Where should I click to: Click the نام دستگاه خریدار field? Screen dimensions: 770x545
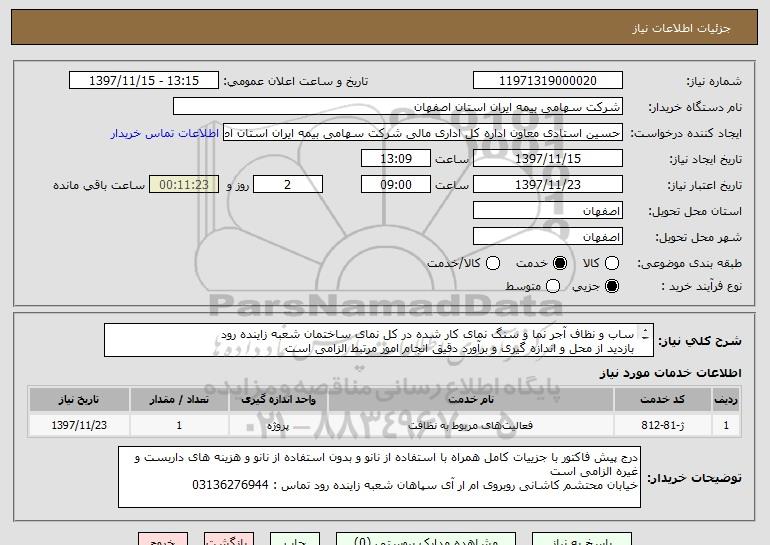click(398, 107)
